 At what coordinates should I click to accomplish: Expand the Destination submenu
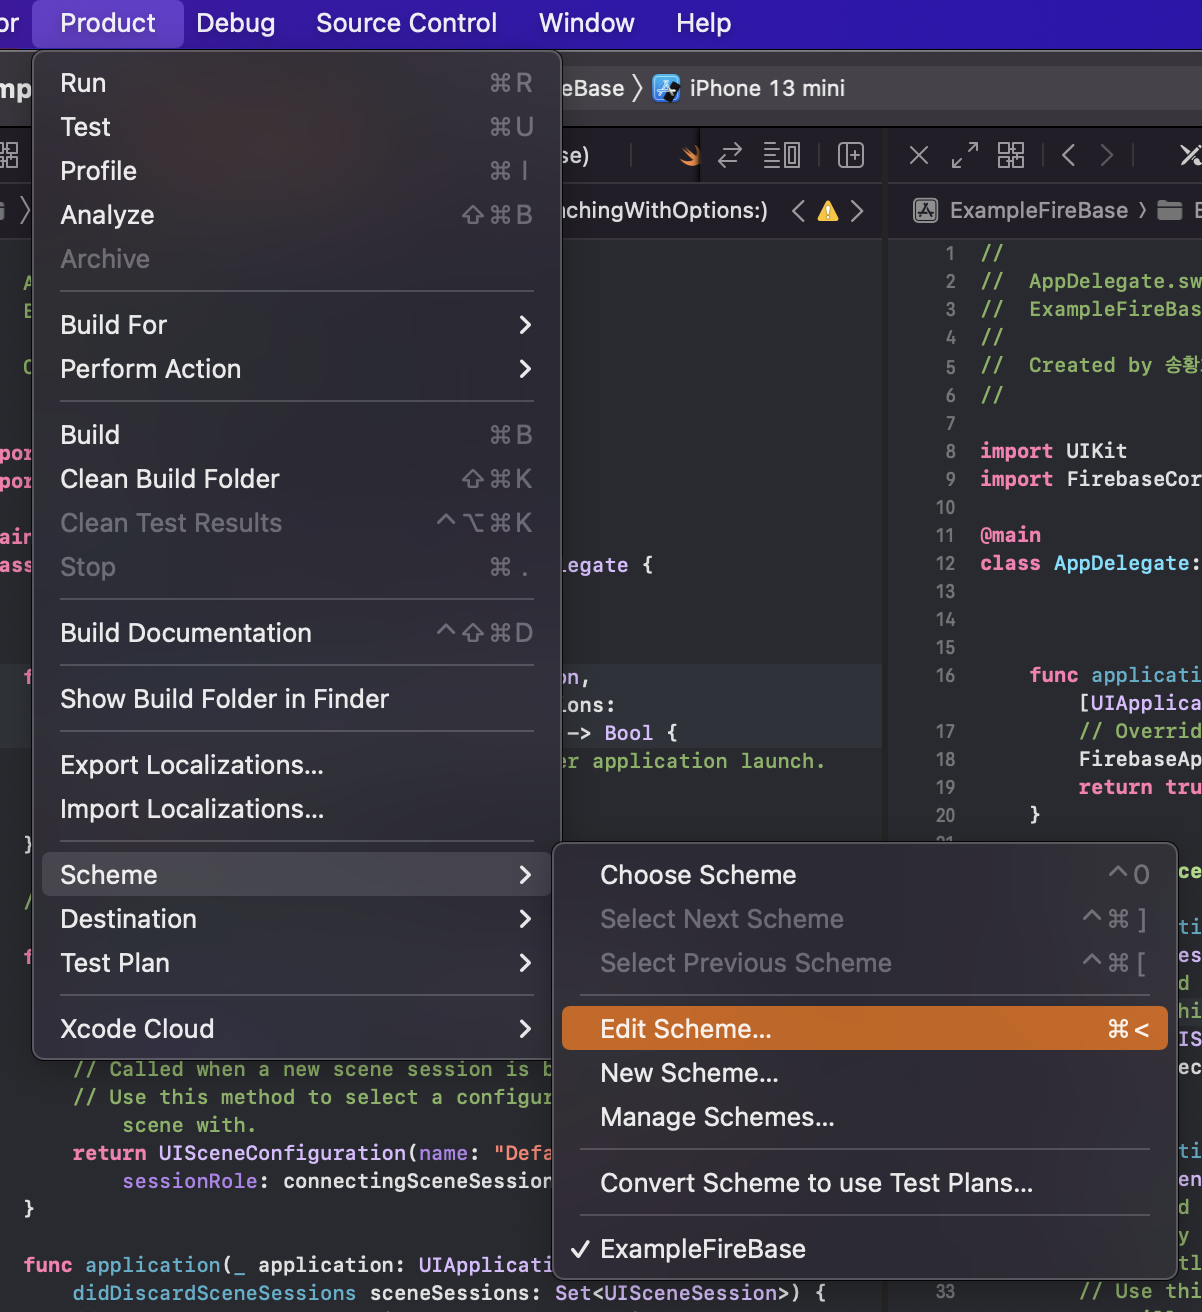point(297,919)
